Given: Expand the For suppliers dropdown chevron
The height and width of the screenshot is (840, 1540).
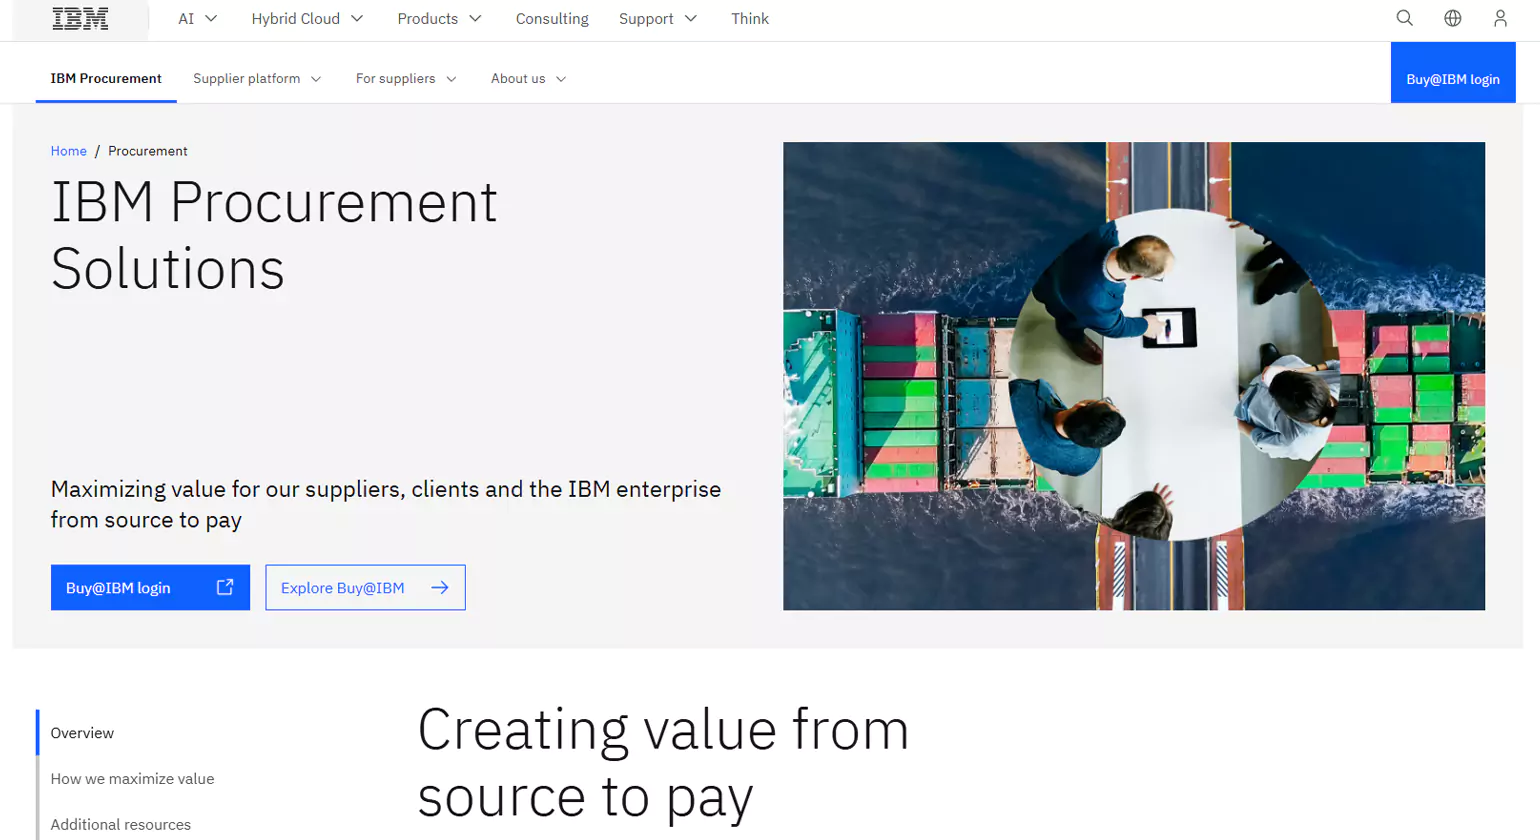Looking at the screenshot, I should 451,79.
